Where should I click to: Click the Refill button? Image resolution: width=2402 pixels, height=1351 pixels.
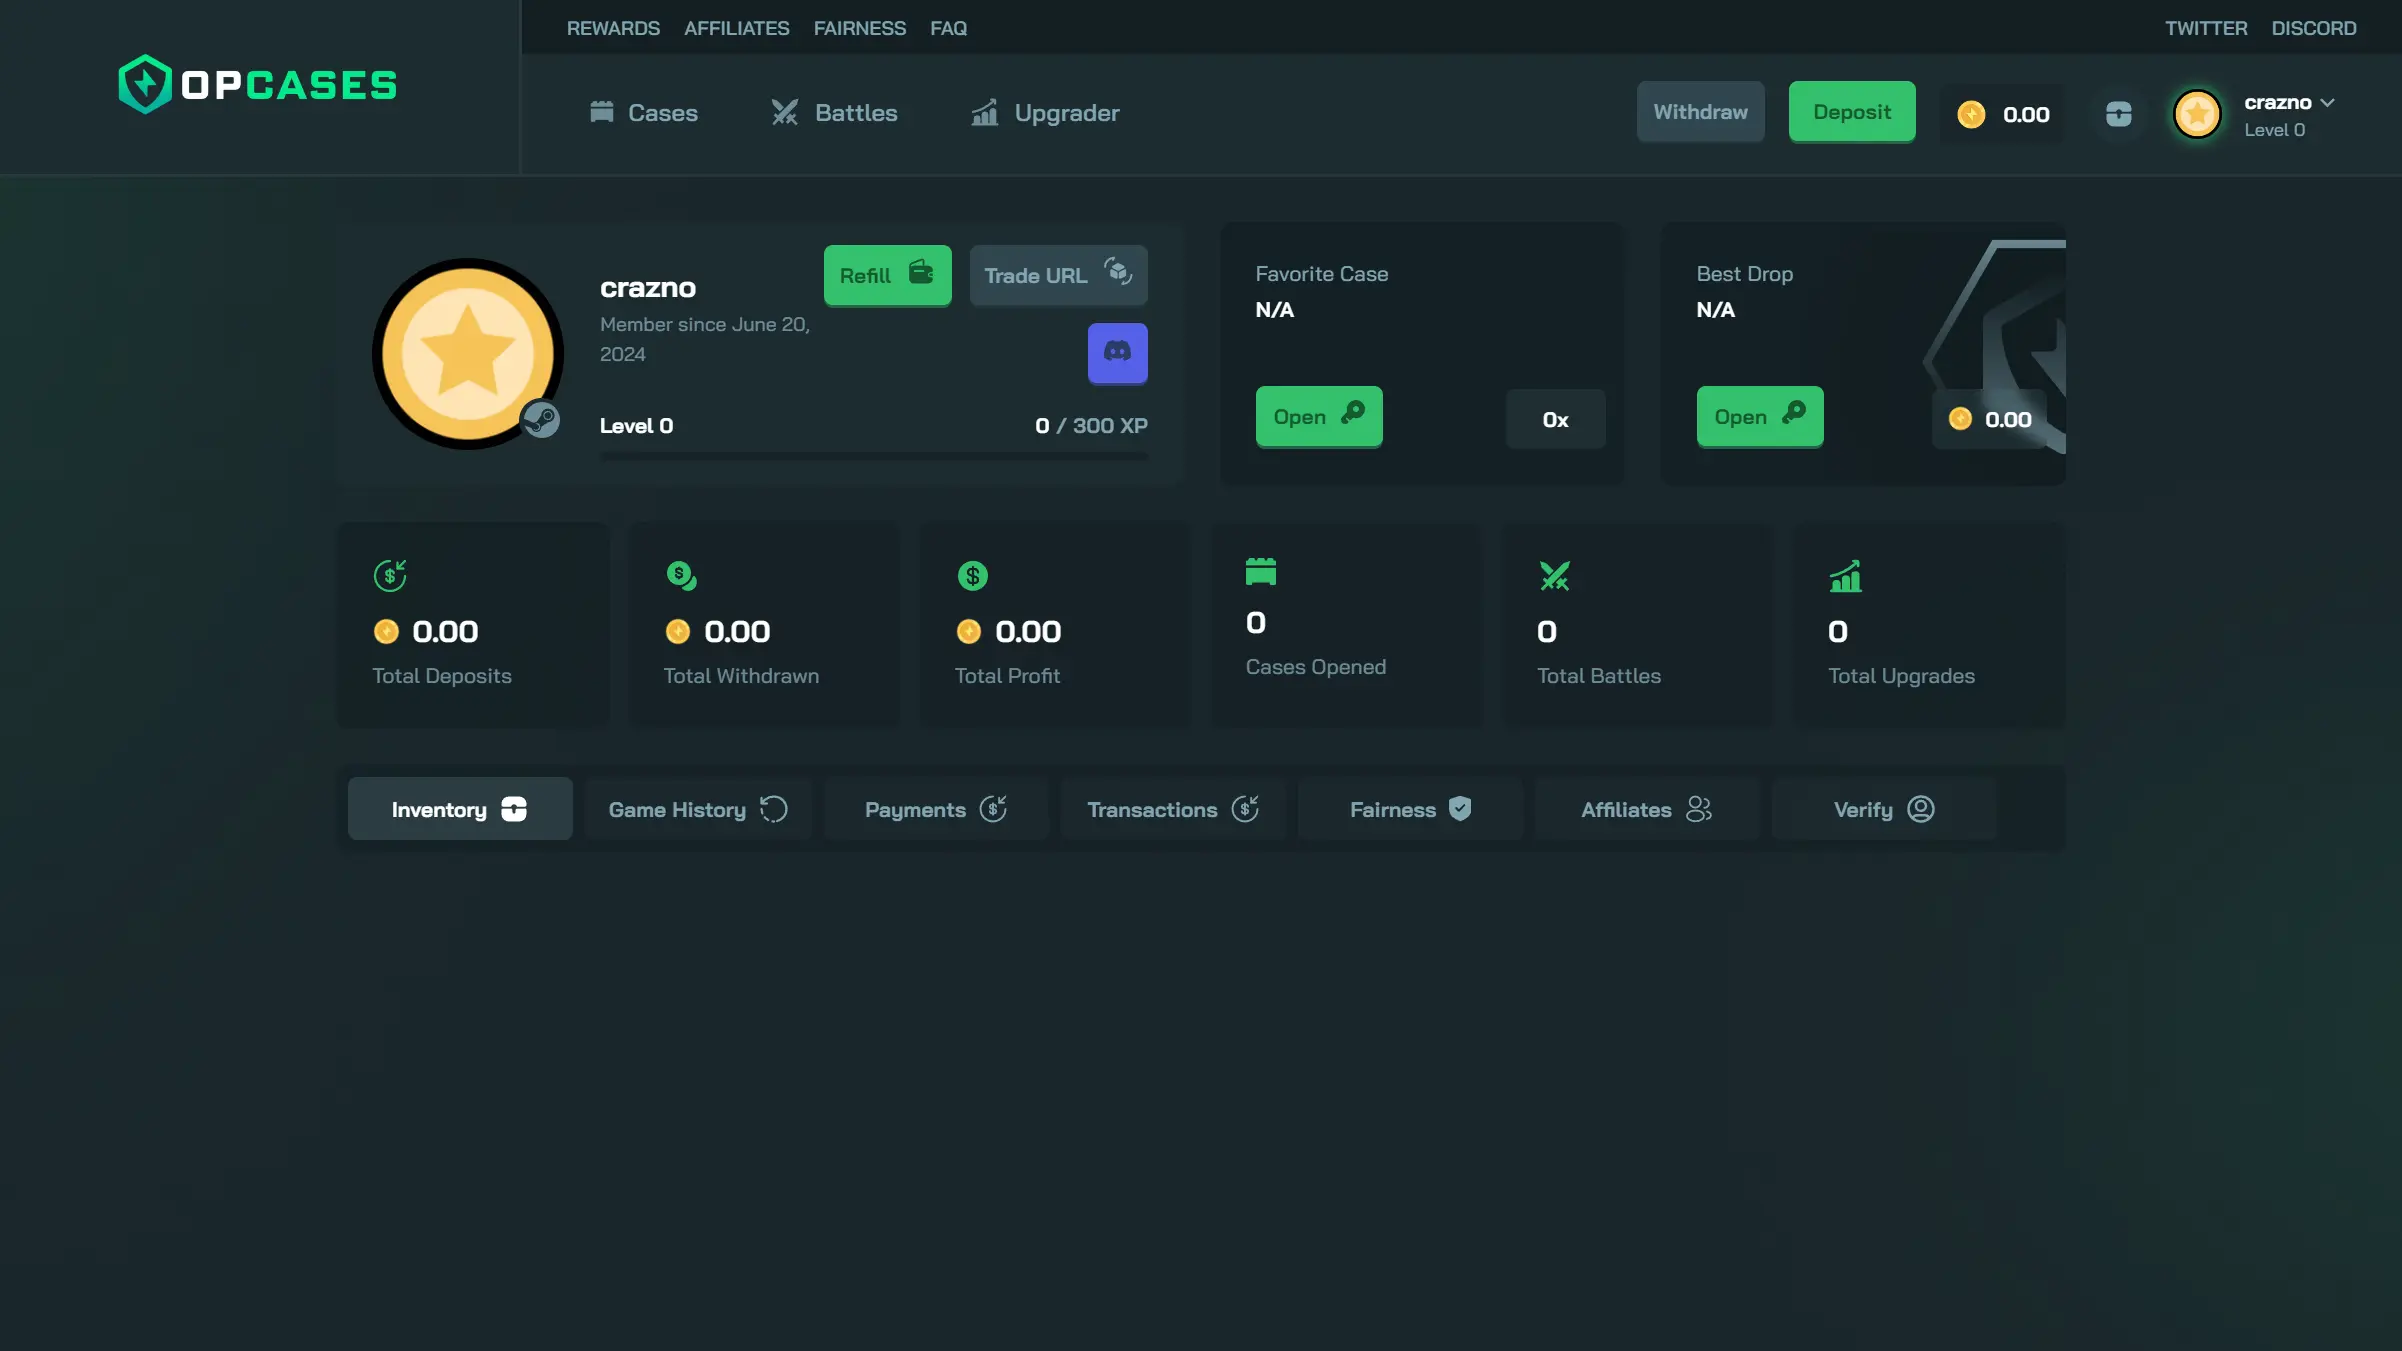pos(887,275)
